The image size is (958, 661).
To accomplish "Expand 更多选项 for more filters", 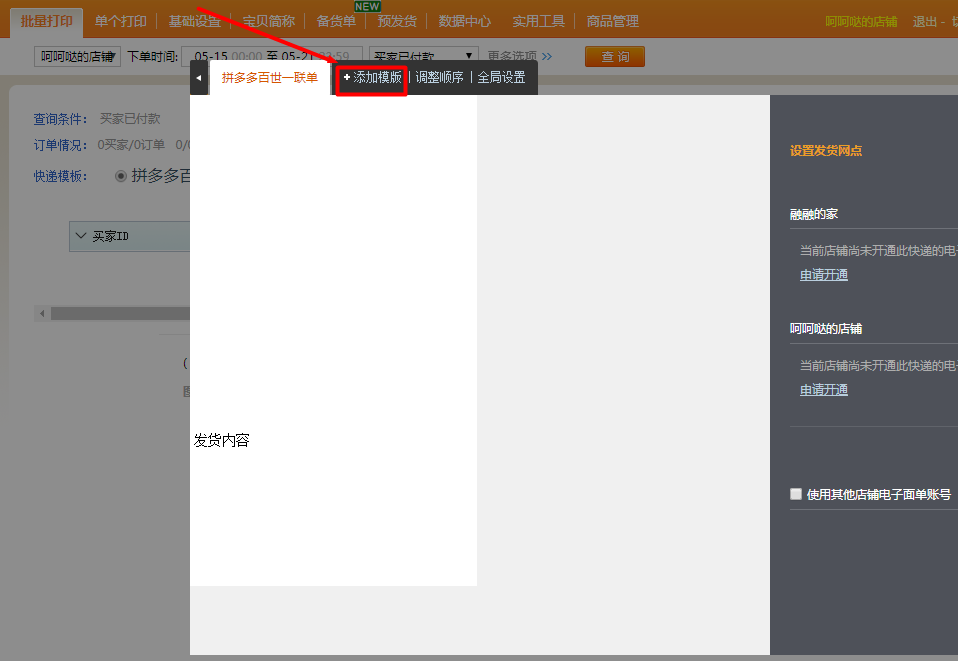I will pos(519,56).
